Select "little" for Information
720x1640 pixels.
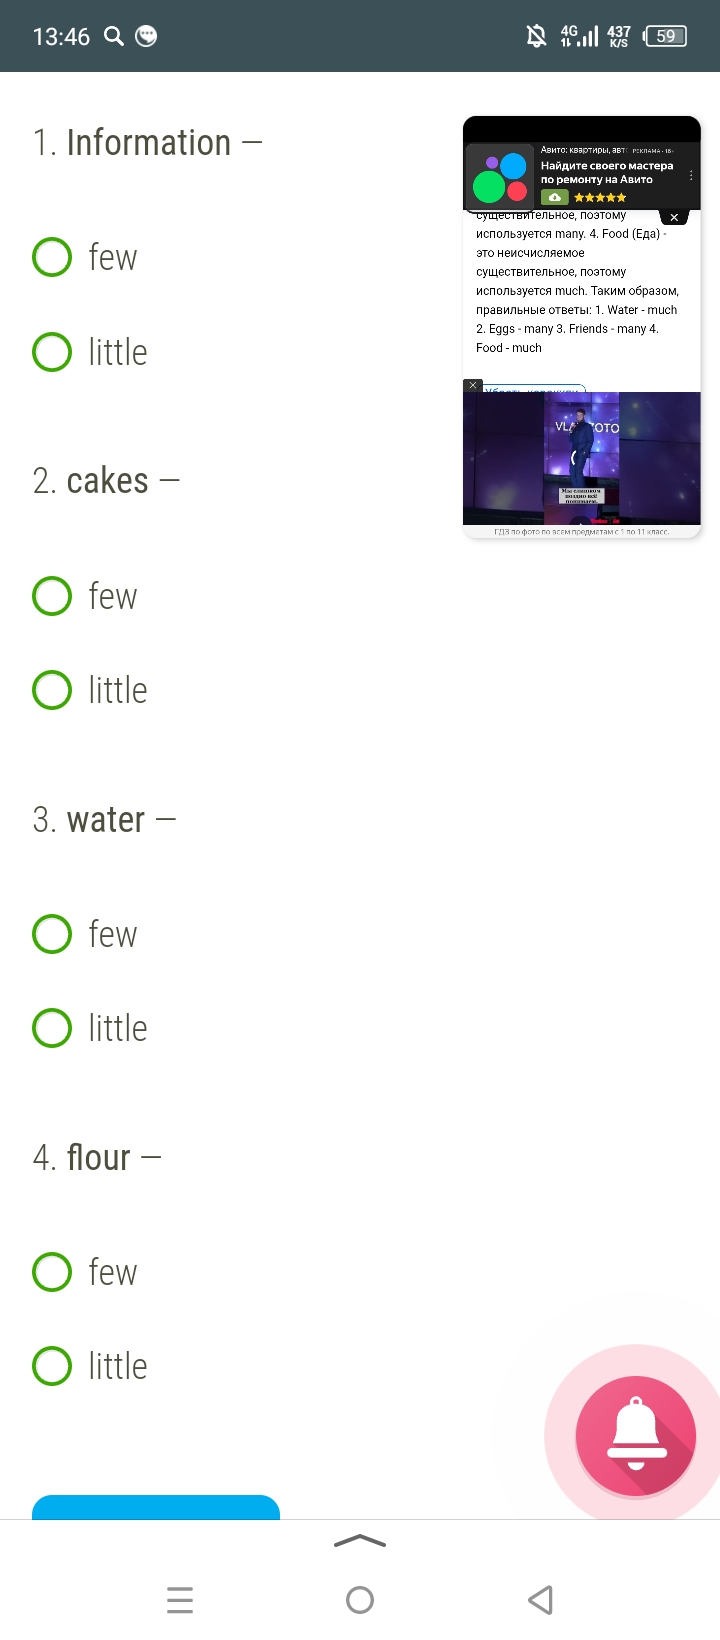[x=90, y=352]
